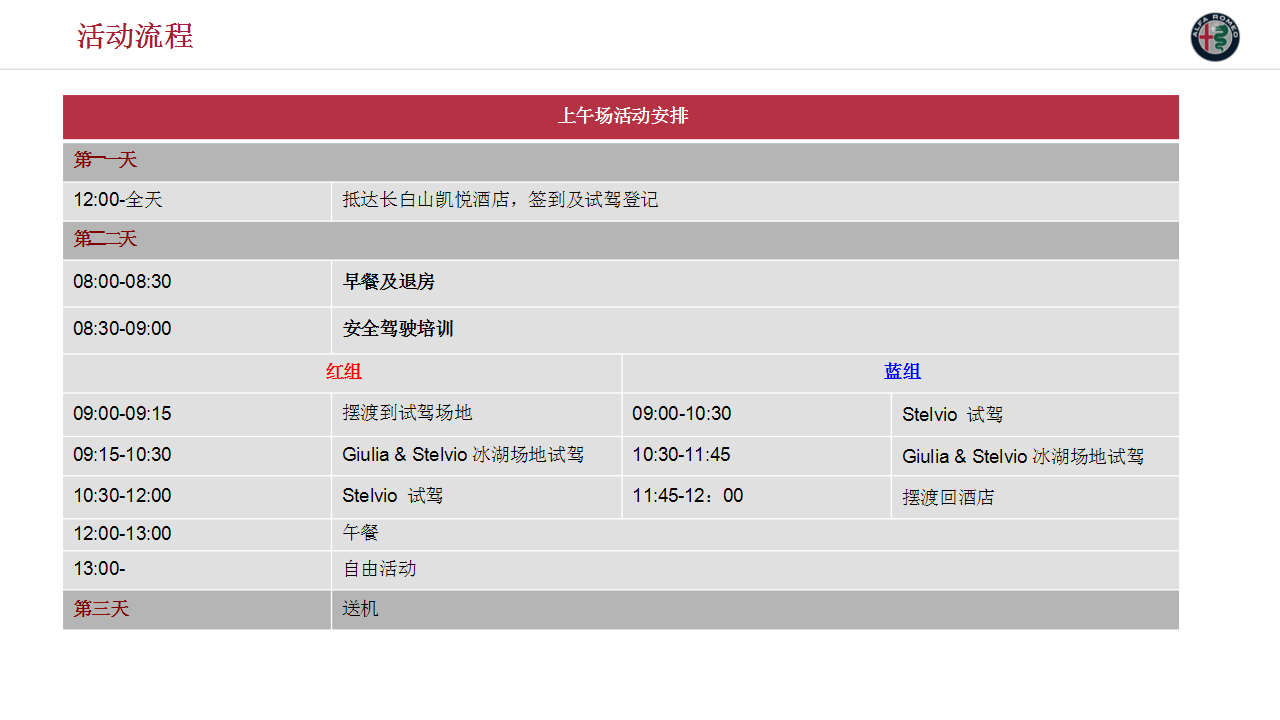This screenshot has height=720, width=1280.
Task: Click the Alfa Romeo logo badge
Action: (x=1215, y=37)
